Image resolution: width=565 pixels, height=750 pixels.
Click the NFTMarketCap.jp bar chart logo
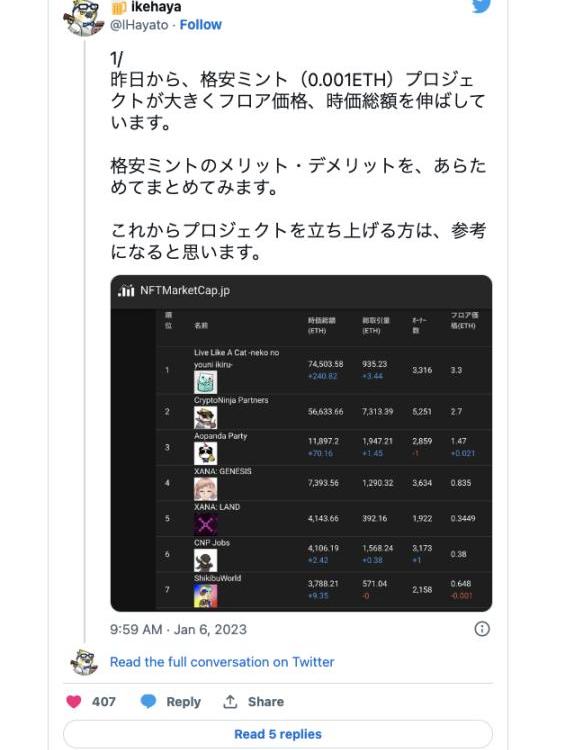coord(126,290)
